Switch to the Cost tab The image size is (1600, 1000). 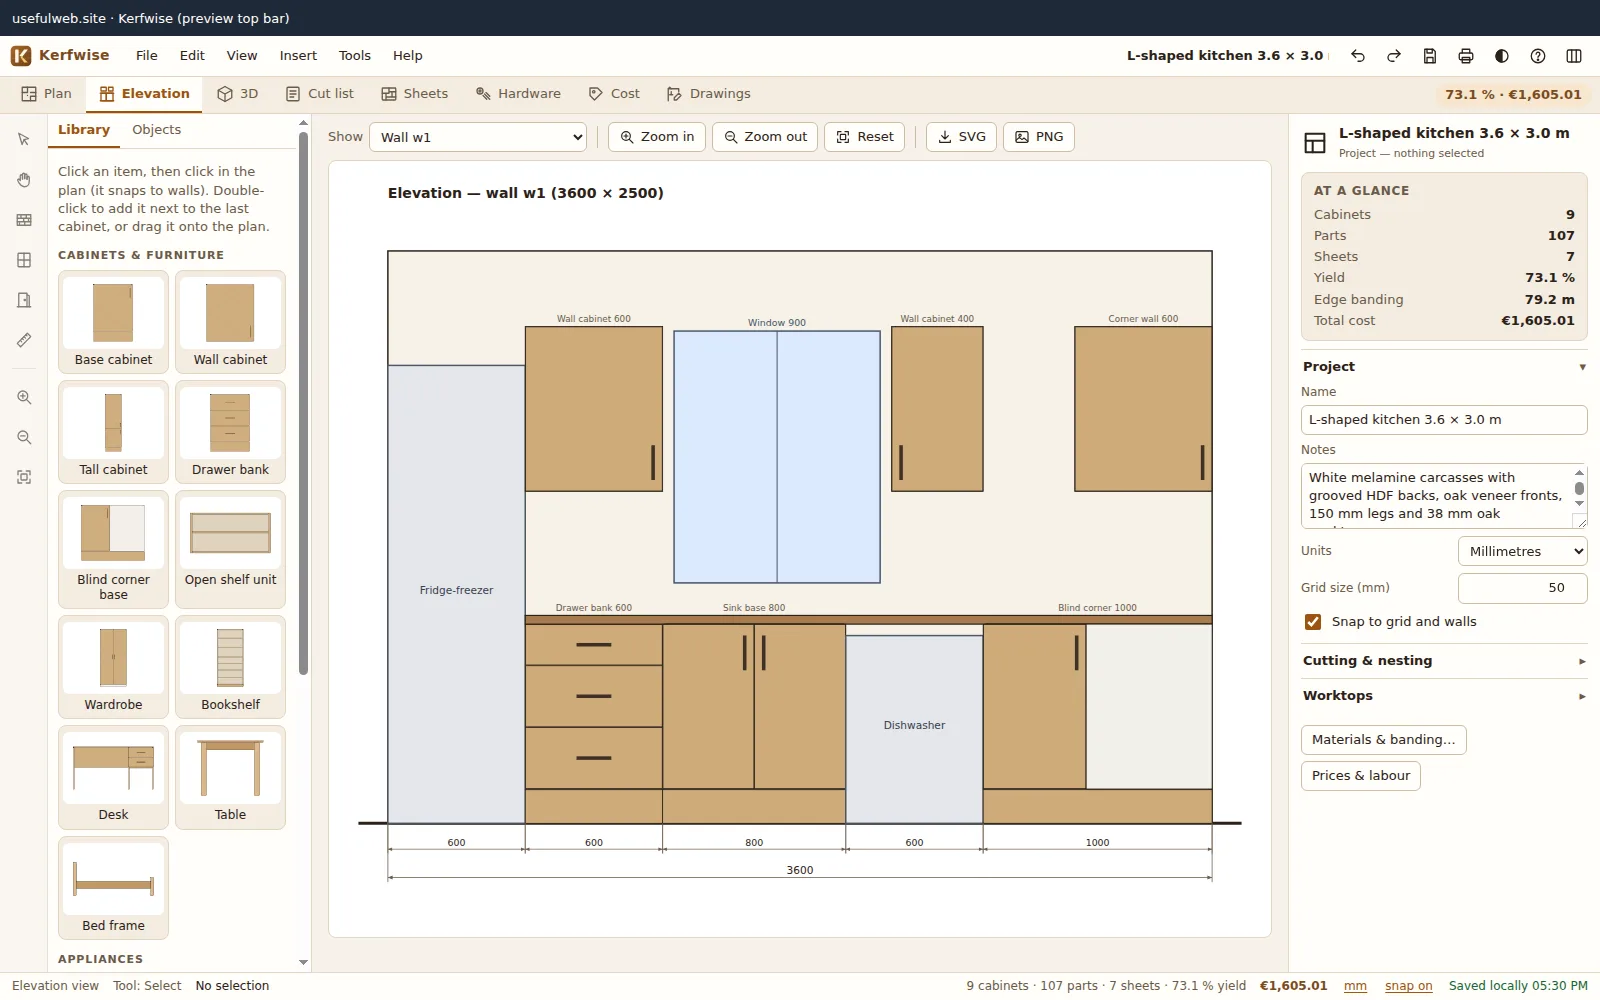point(614,94)
